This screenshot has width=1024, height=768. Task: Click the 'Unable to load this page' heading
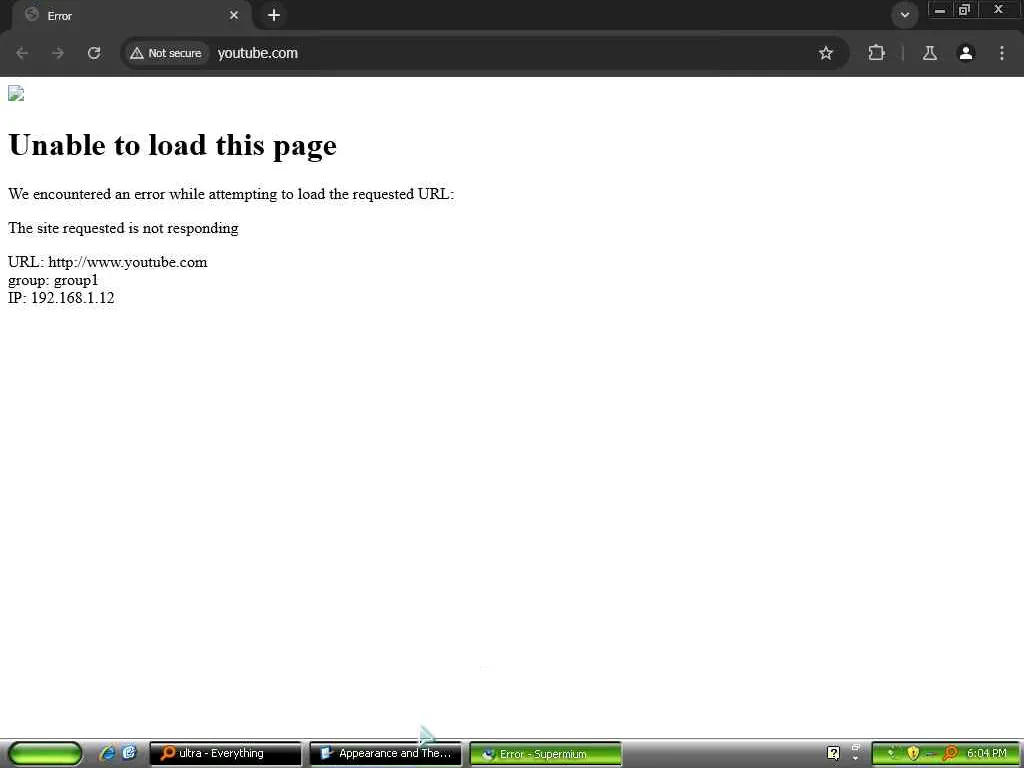pyautogui.click(x=172, y=145)
